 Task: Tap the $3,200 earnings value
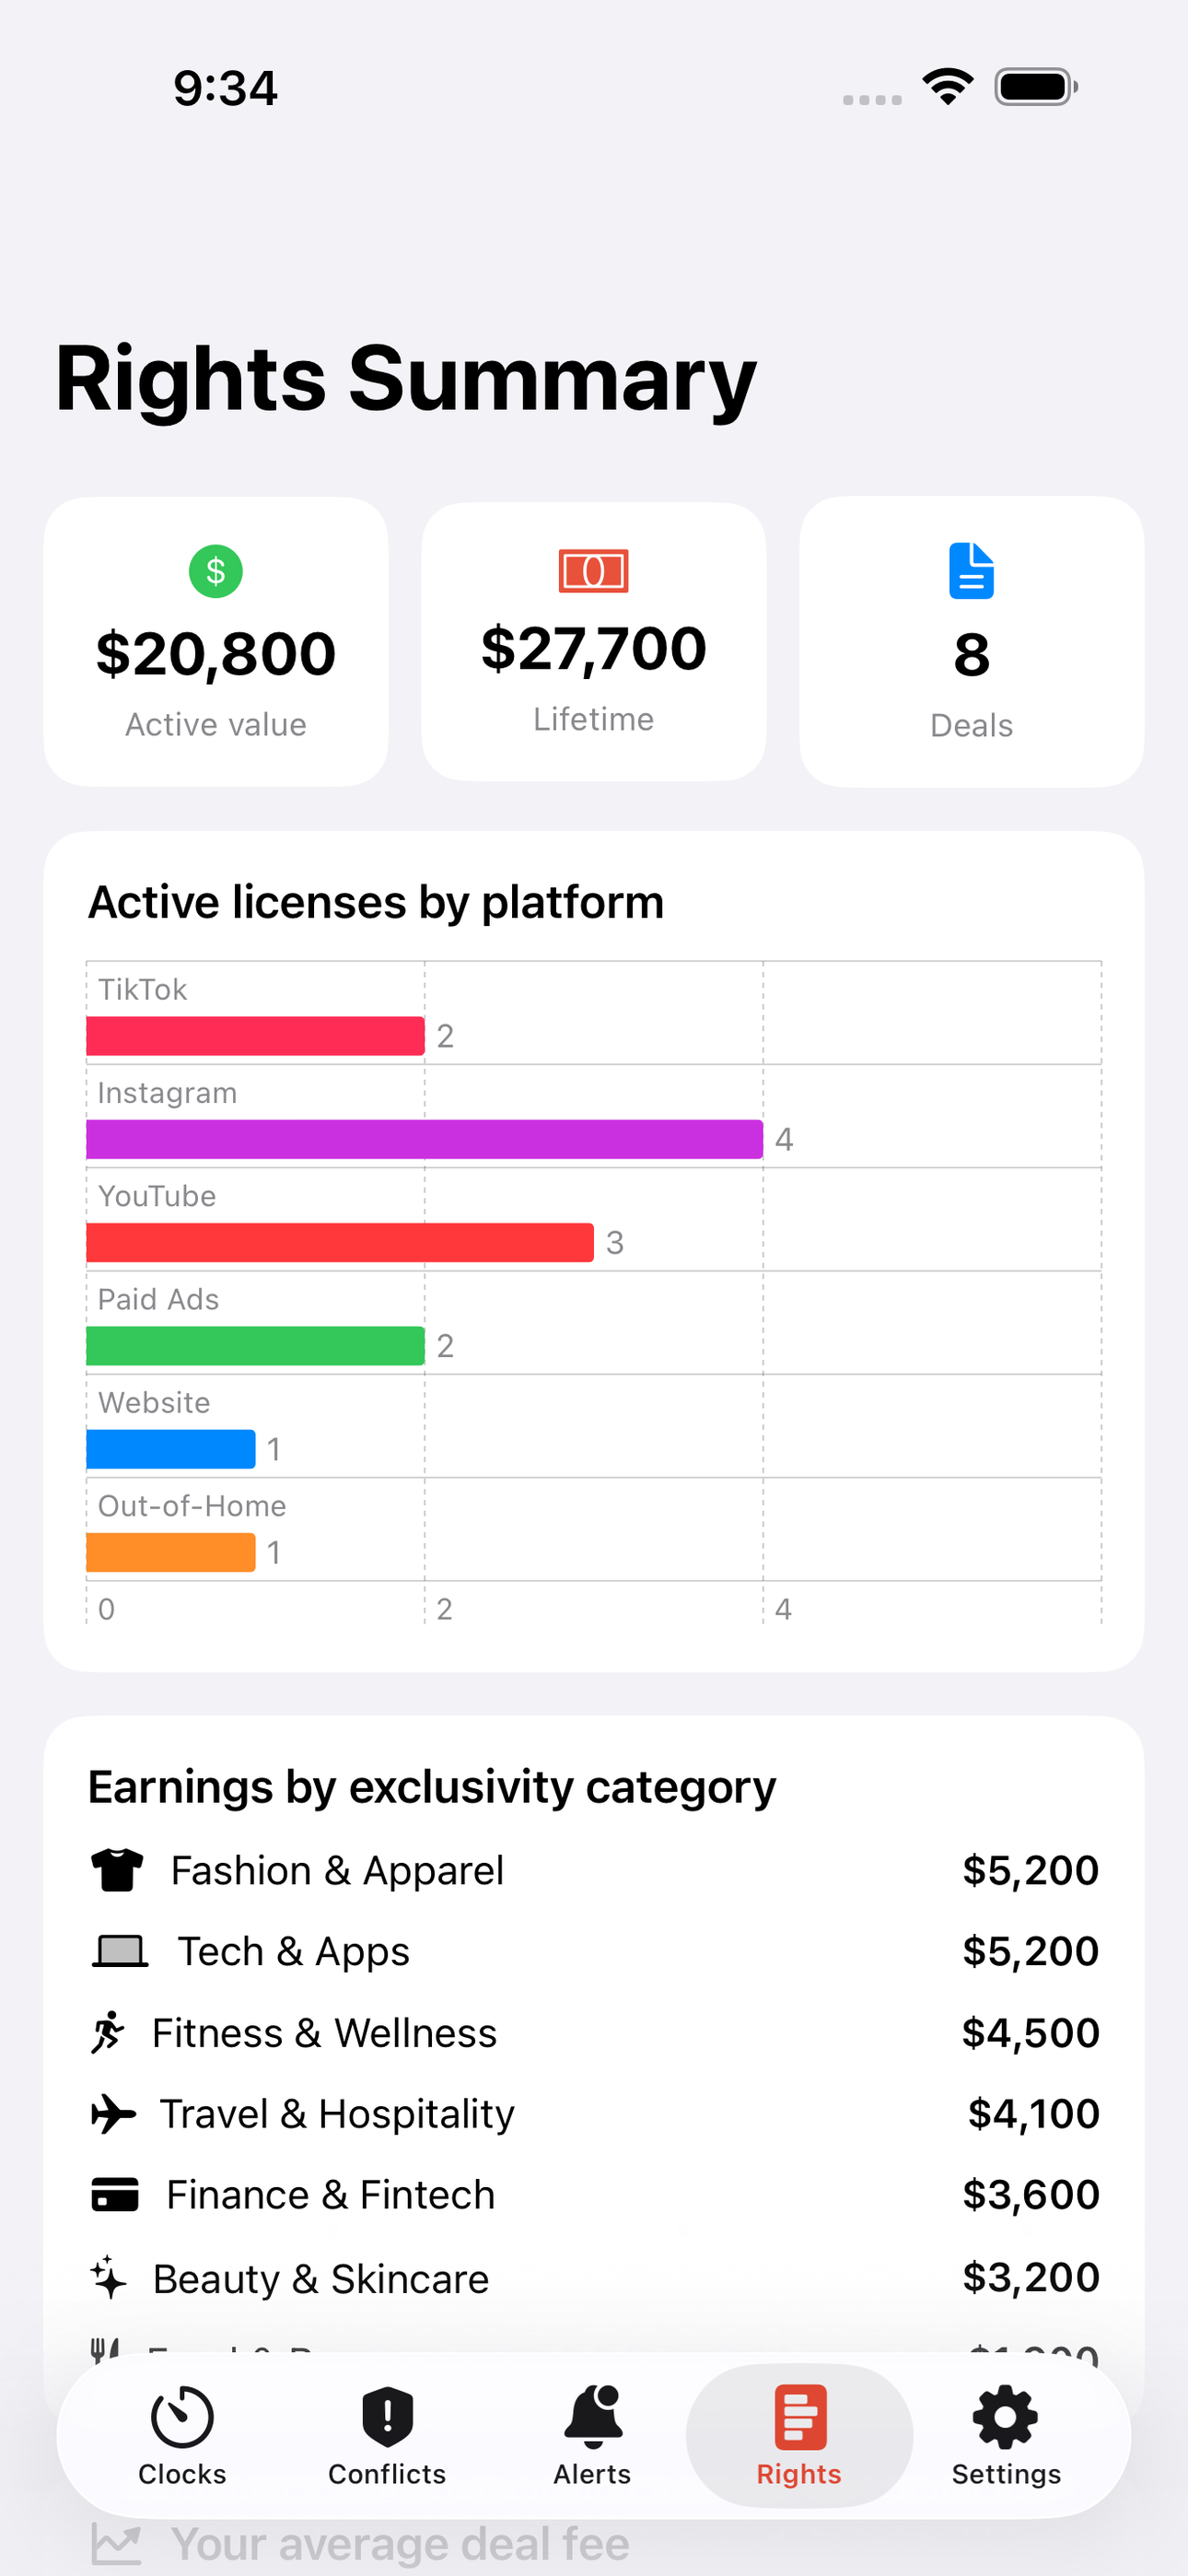tap(1031, 2277)
